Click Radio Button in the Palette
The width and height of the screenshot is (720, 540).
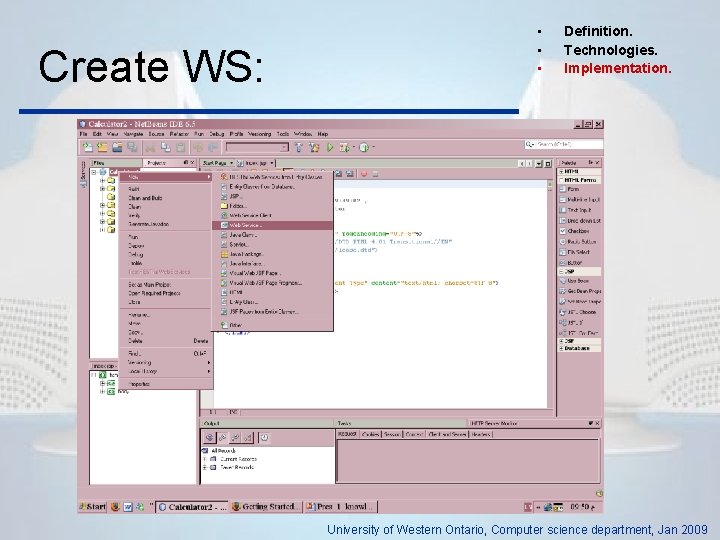[578, 242]
